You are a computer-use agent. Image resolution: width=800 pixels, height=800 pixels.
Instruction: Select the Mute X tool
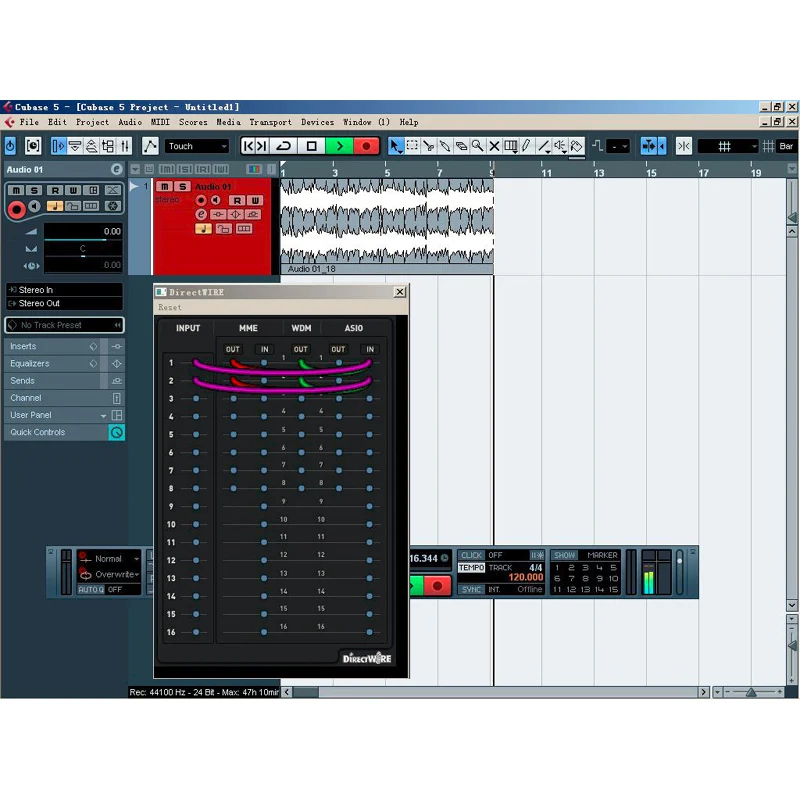(x=494, y=146)
